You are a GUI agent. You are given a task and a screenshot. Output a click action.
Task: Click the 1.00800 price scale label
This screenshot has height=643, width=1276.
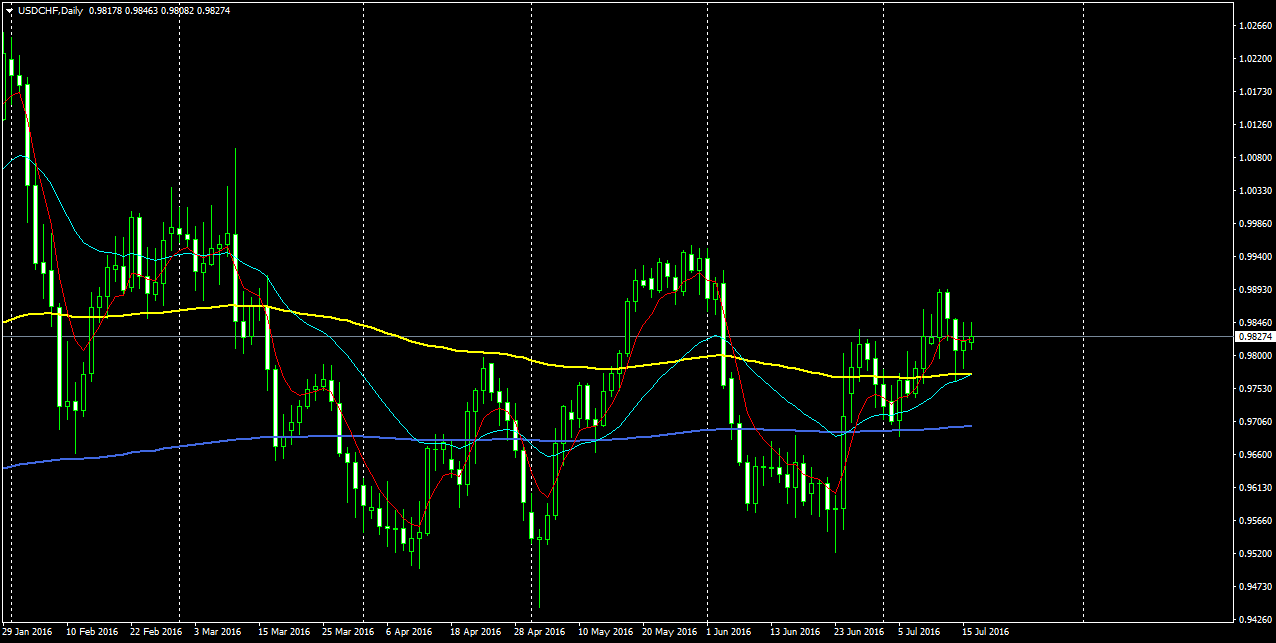click(x=1256, y=158)
